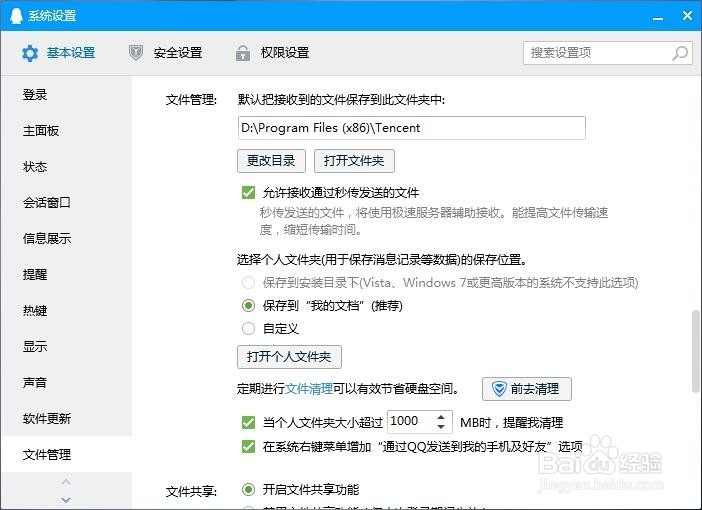Click the 前去清理 button
The image size is (702, 510).
[527, 389]
